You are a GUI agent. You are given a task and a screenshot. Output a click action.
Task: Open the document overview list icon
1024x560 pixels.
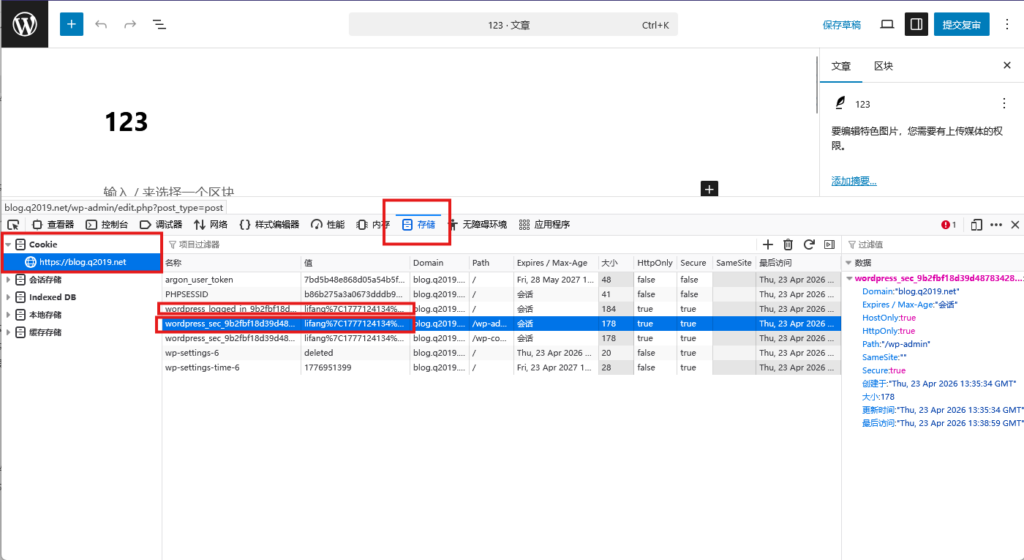pyautogui.click(x=159, y=24)
